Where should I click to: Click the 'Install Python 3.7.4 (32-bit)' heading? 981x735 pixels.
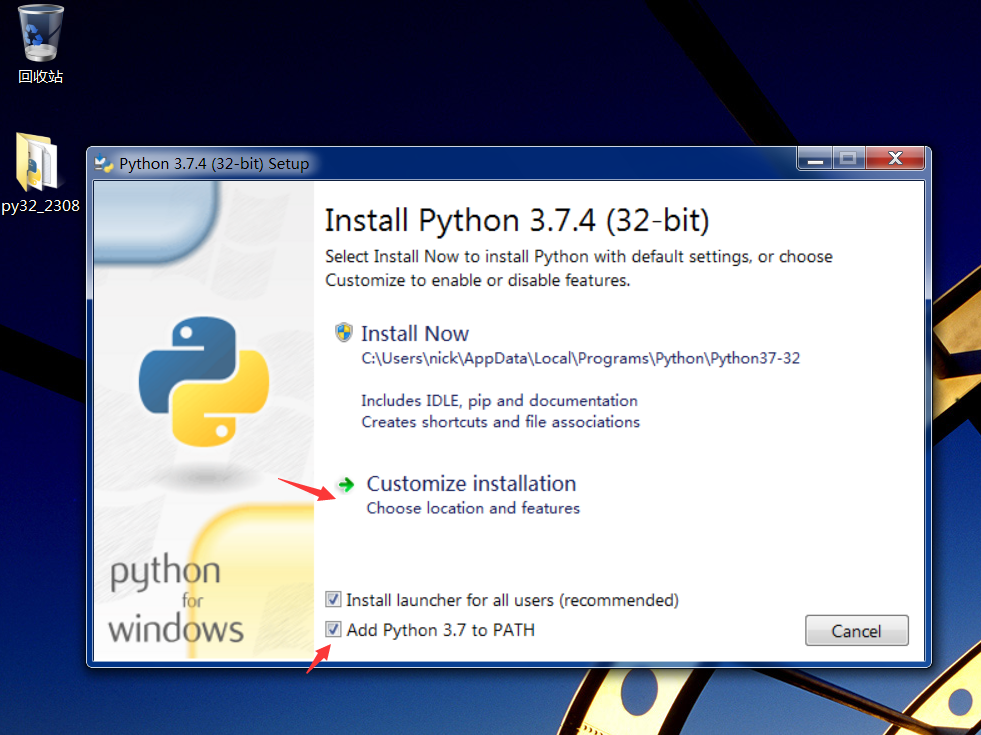point(517,220)
